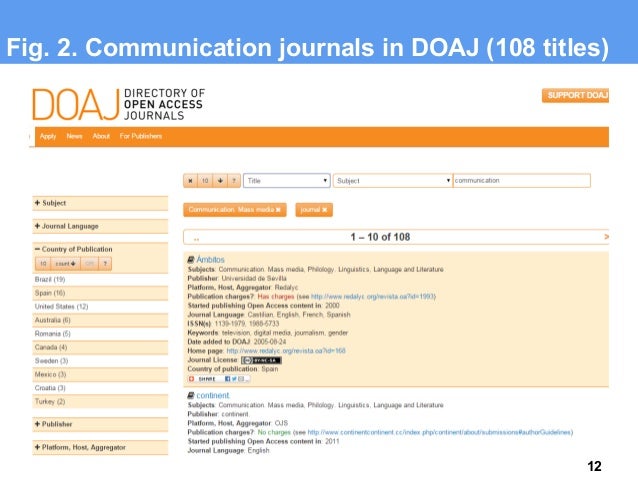Open the Ámbitos publication charges redalyc link
638x479 pixels.
pos(373,296)
